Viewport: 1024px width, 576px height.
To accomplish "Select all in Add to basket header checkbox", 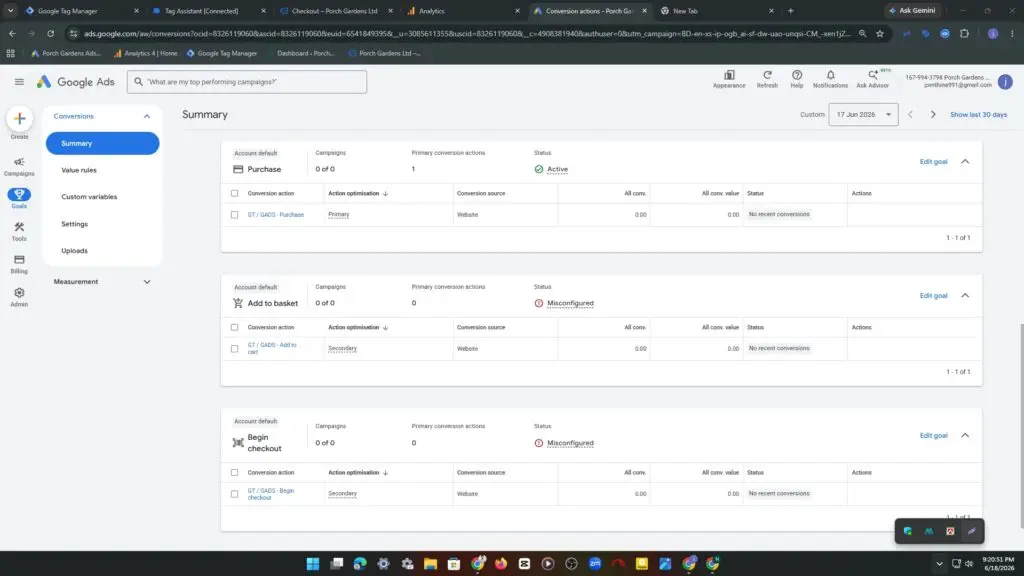I will pyautogui.click(x=234, y=327).
